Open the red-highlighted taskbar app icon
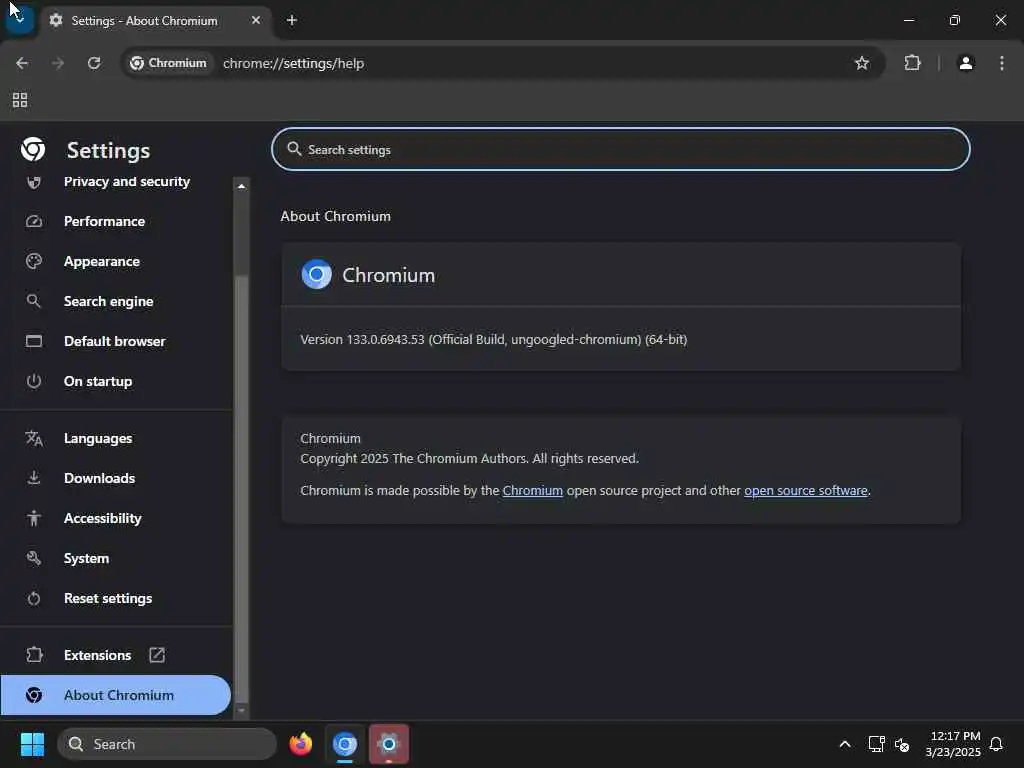 point(389,744)
